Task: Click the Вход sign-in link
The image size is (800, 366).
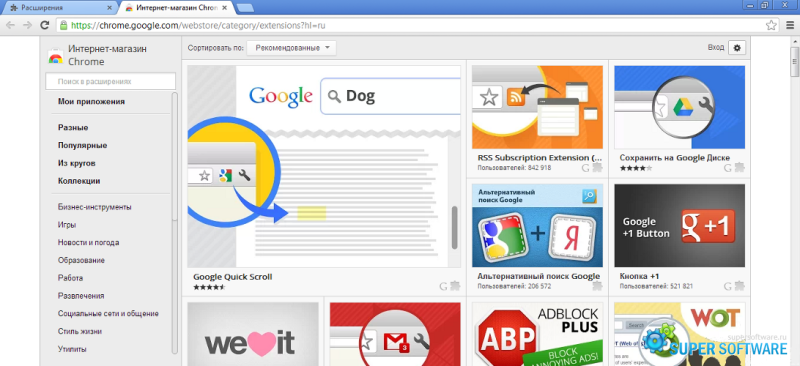Action: [x=716, y=47]
